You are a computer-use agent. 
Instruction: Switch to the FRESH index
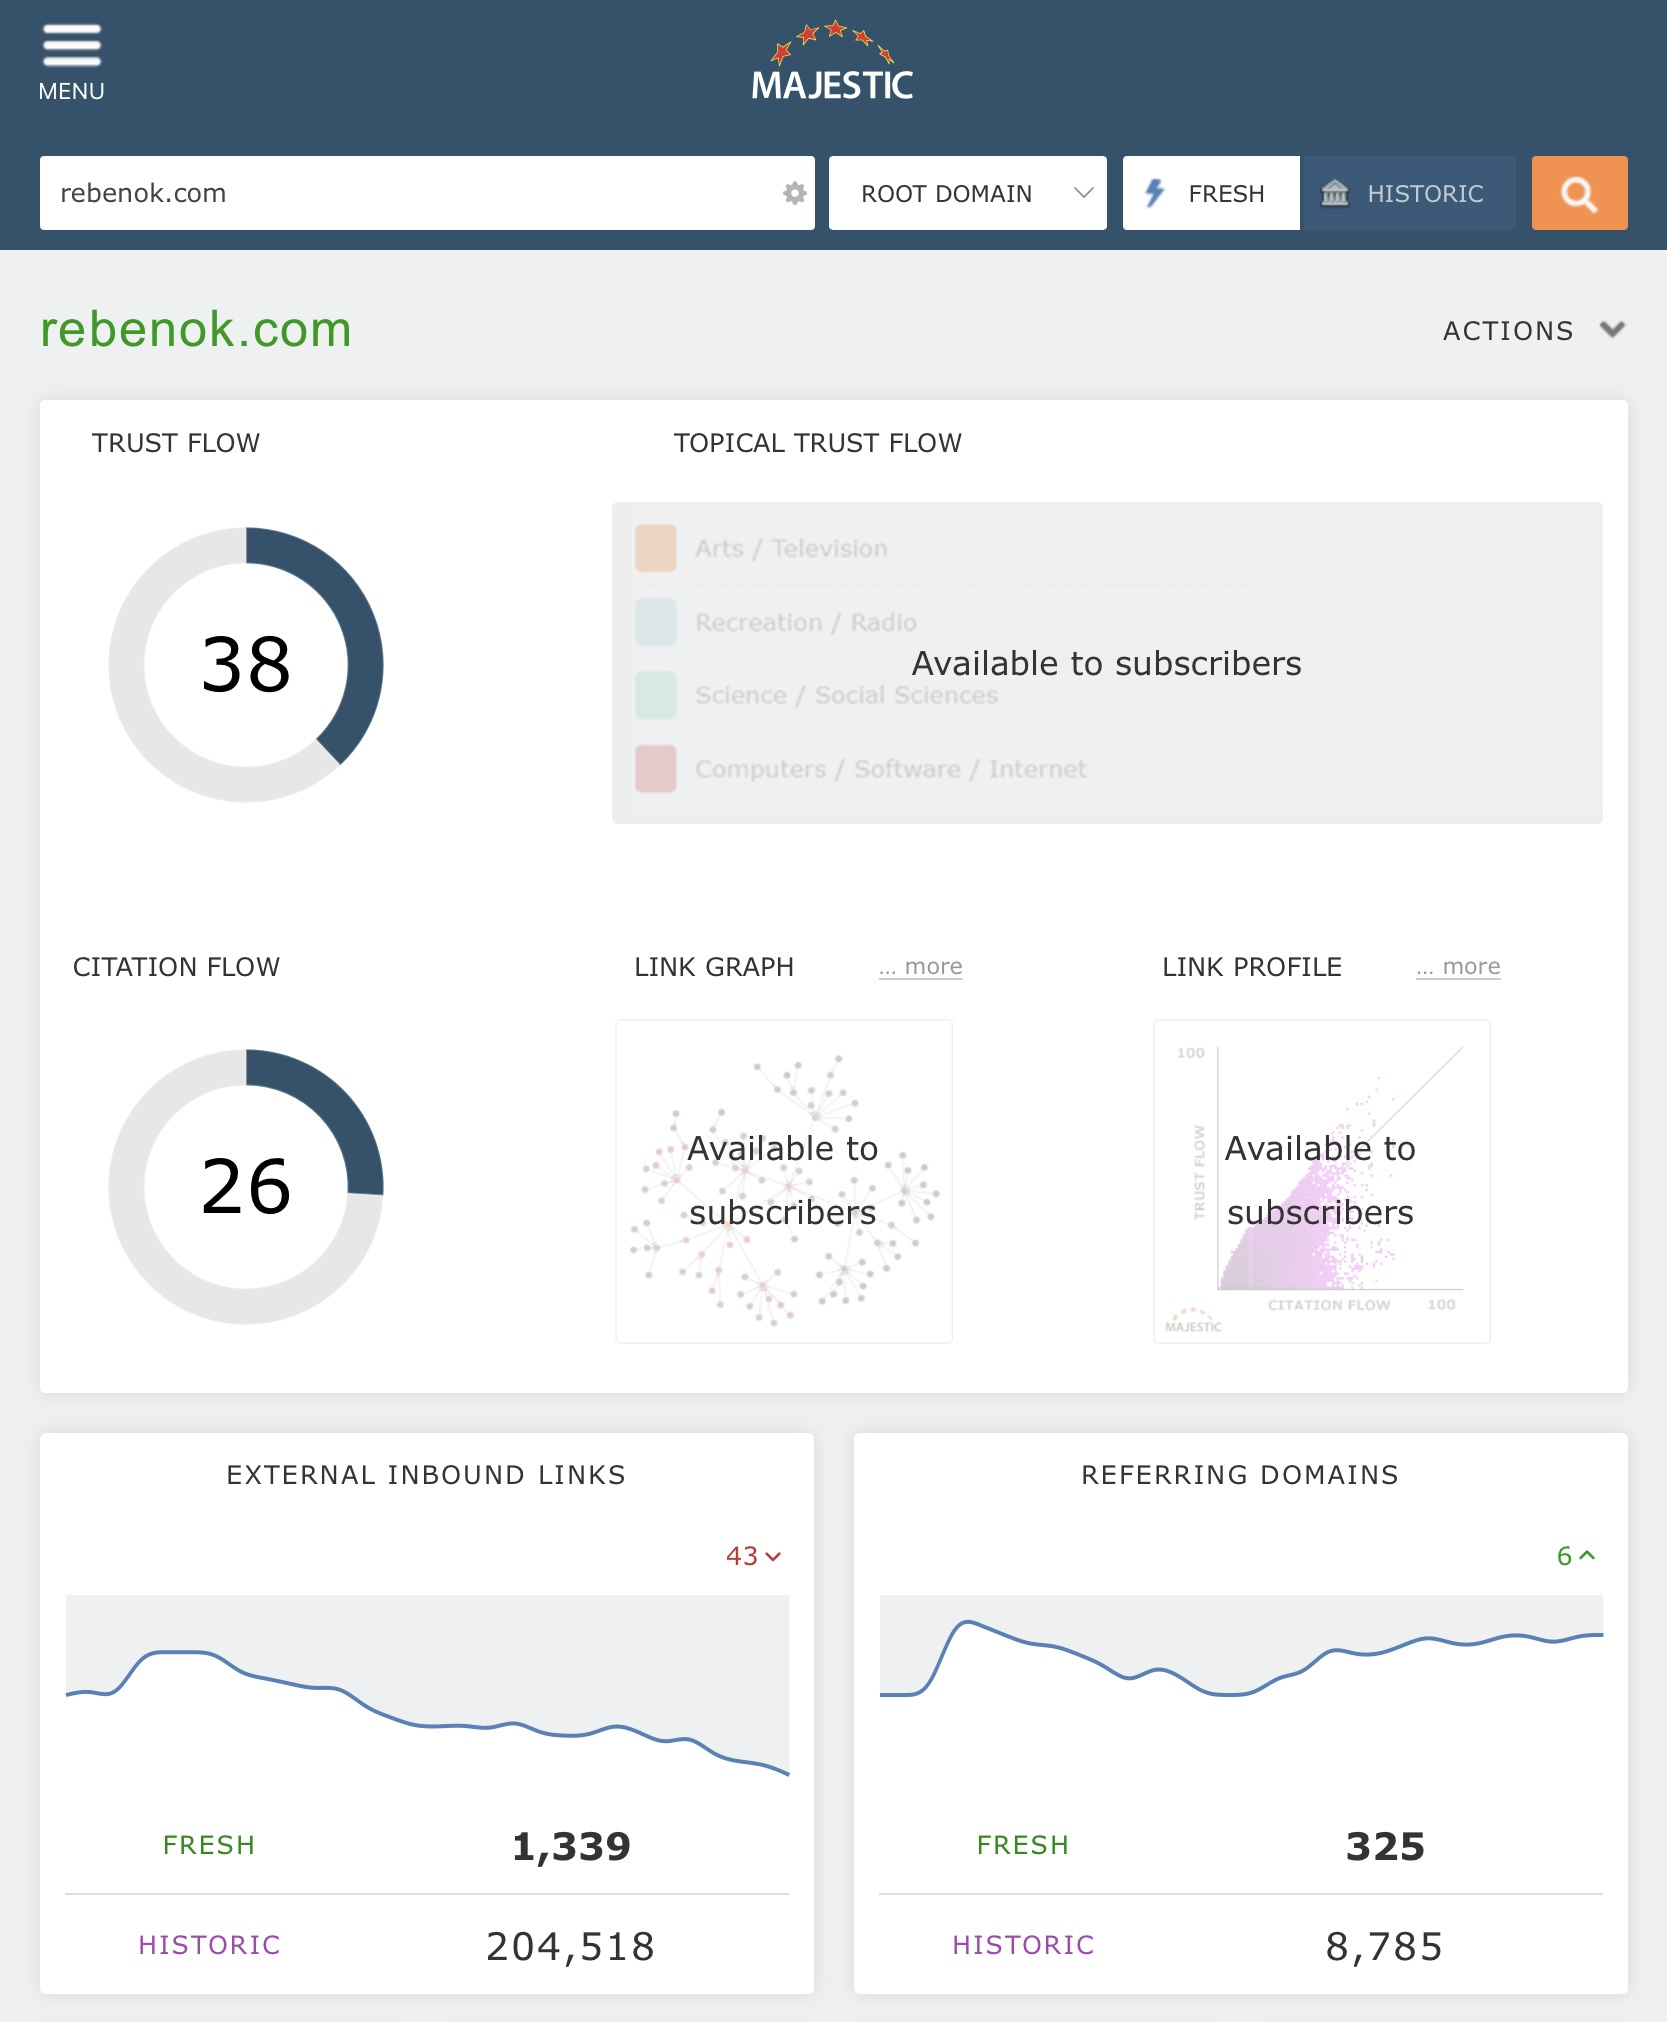point(1211,193)
